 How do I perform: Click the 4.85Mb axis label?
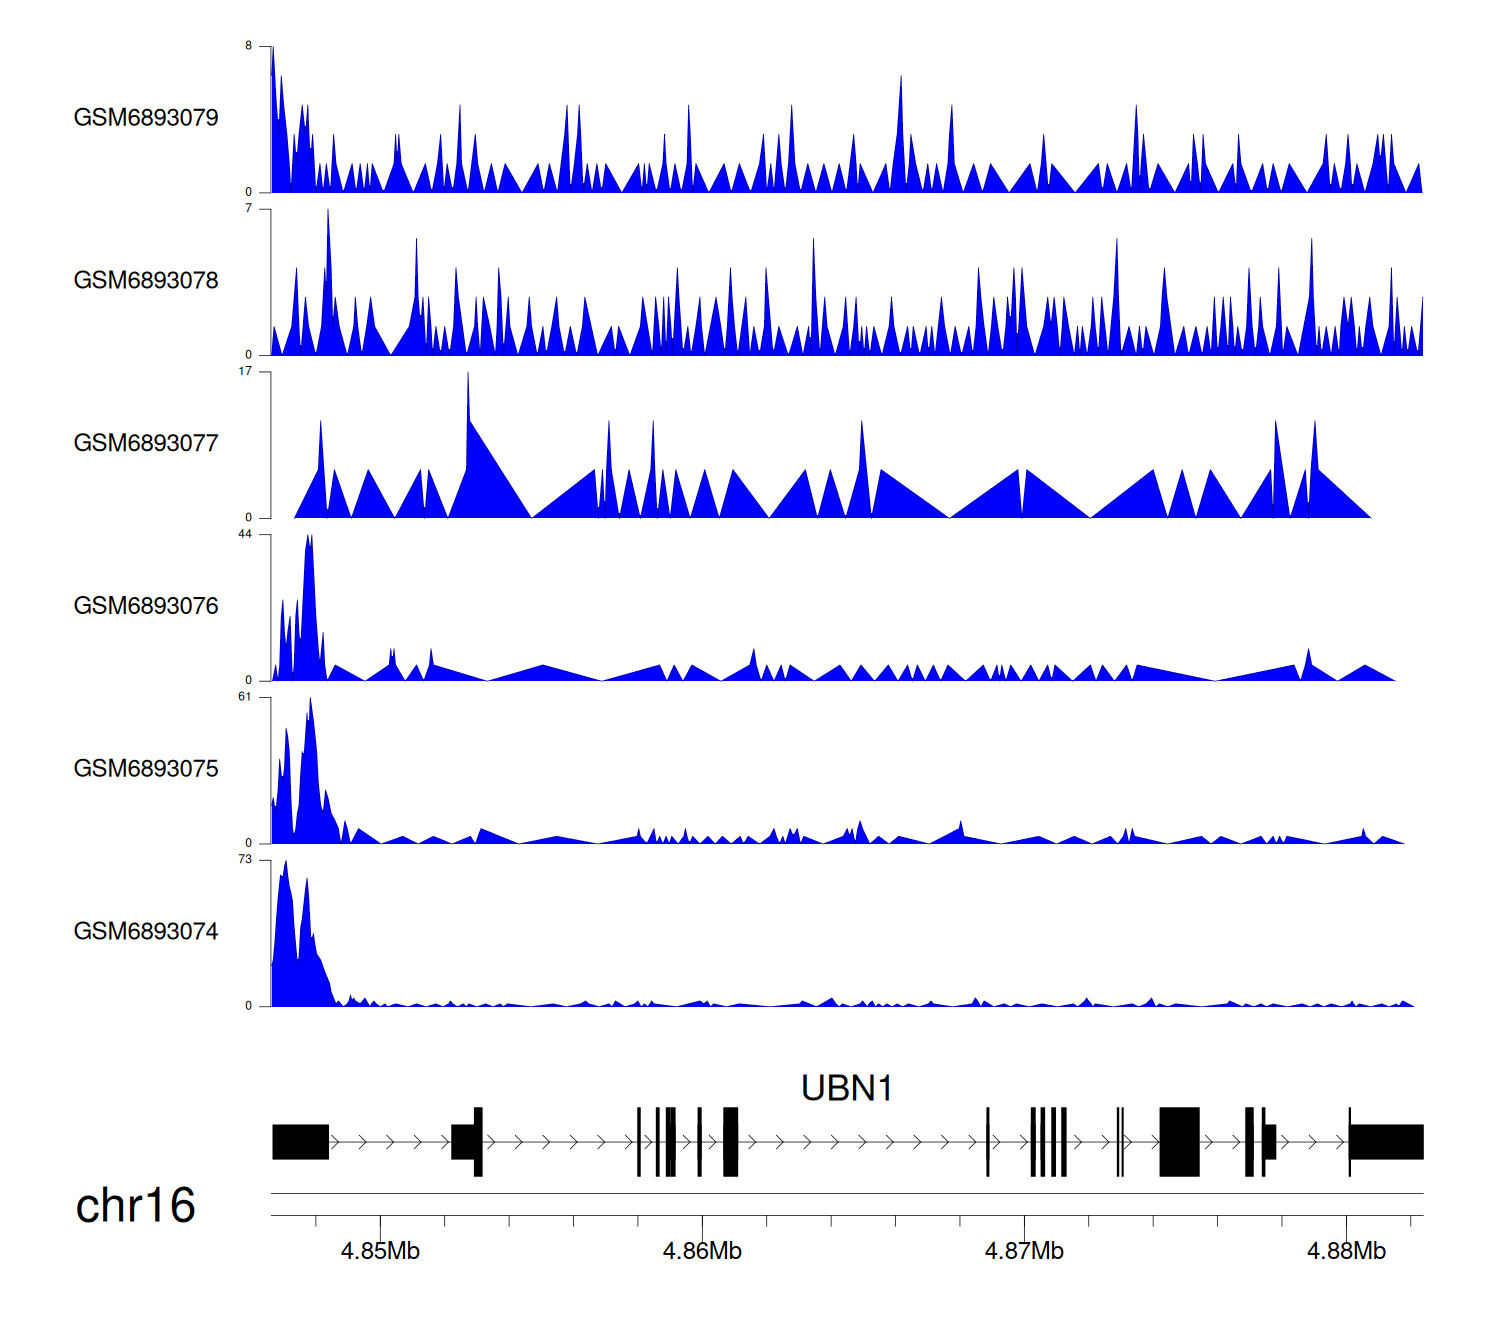click(380, 1252)
